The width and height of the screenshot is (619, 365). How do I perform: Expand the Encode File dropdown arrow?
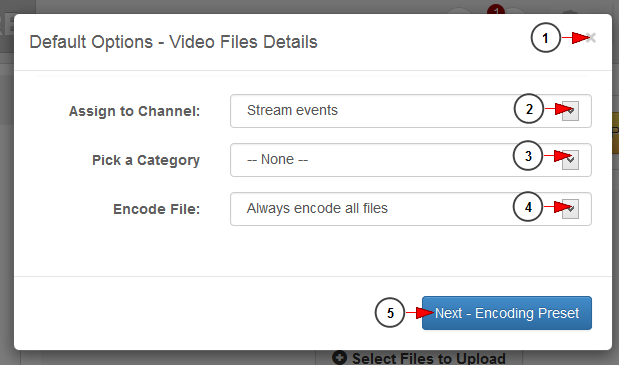570,209
